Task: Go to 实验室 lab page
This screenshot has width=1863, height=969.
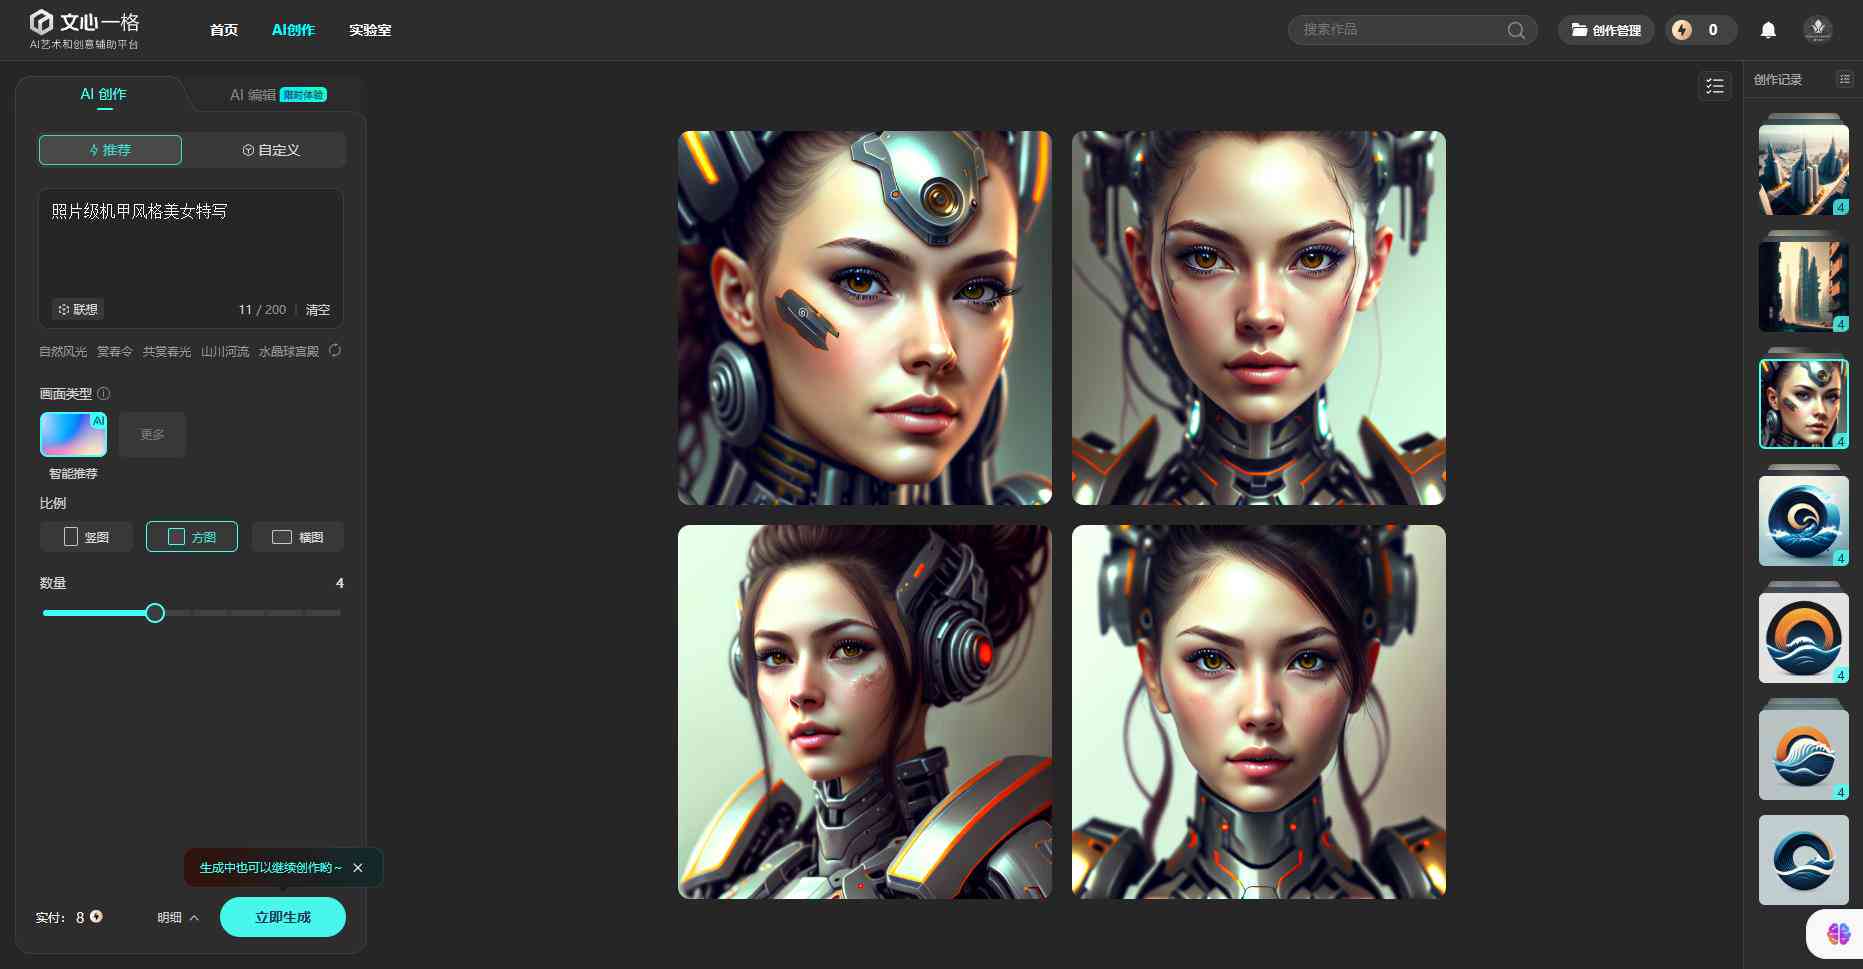Action: point(370,30)
